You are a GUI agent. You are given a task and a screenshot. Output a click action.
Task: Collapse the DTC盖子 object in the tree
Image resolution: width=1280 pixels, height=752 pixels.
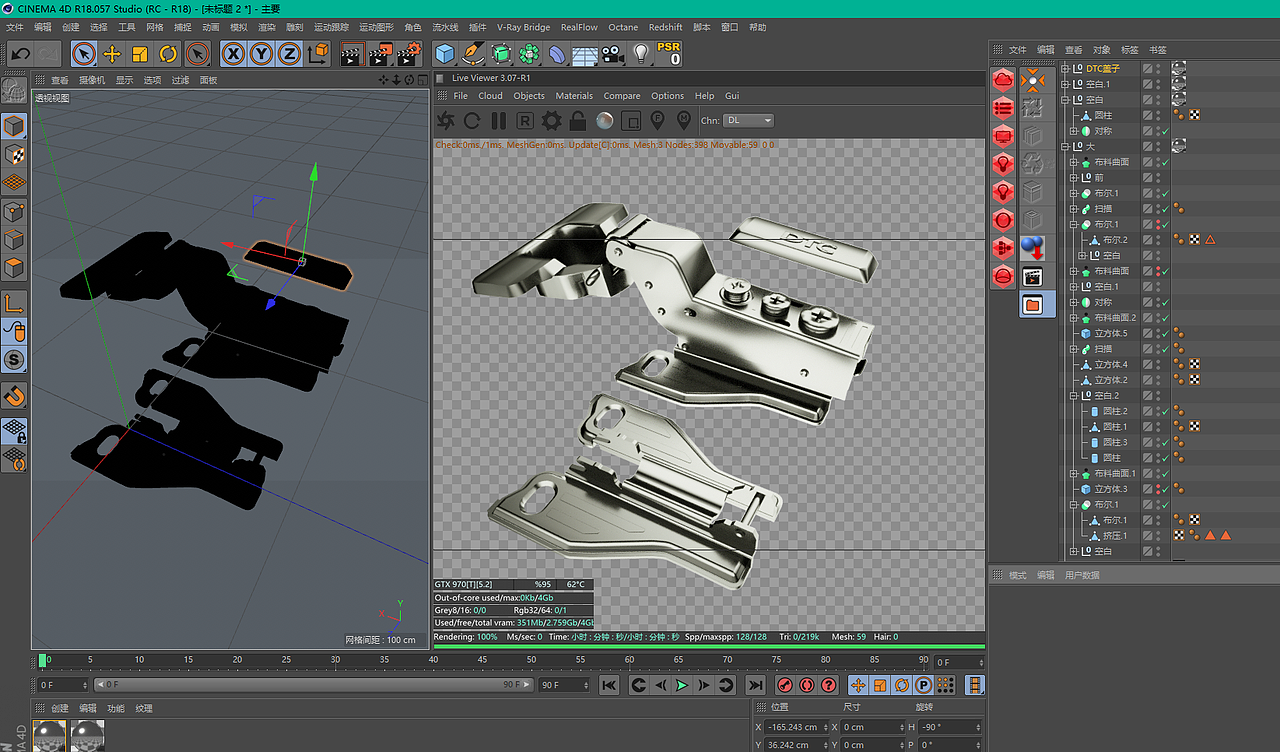1066,69
